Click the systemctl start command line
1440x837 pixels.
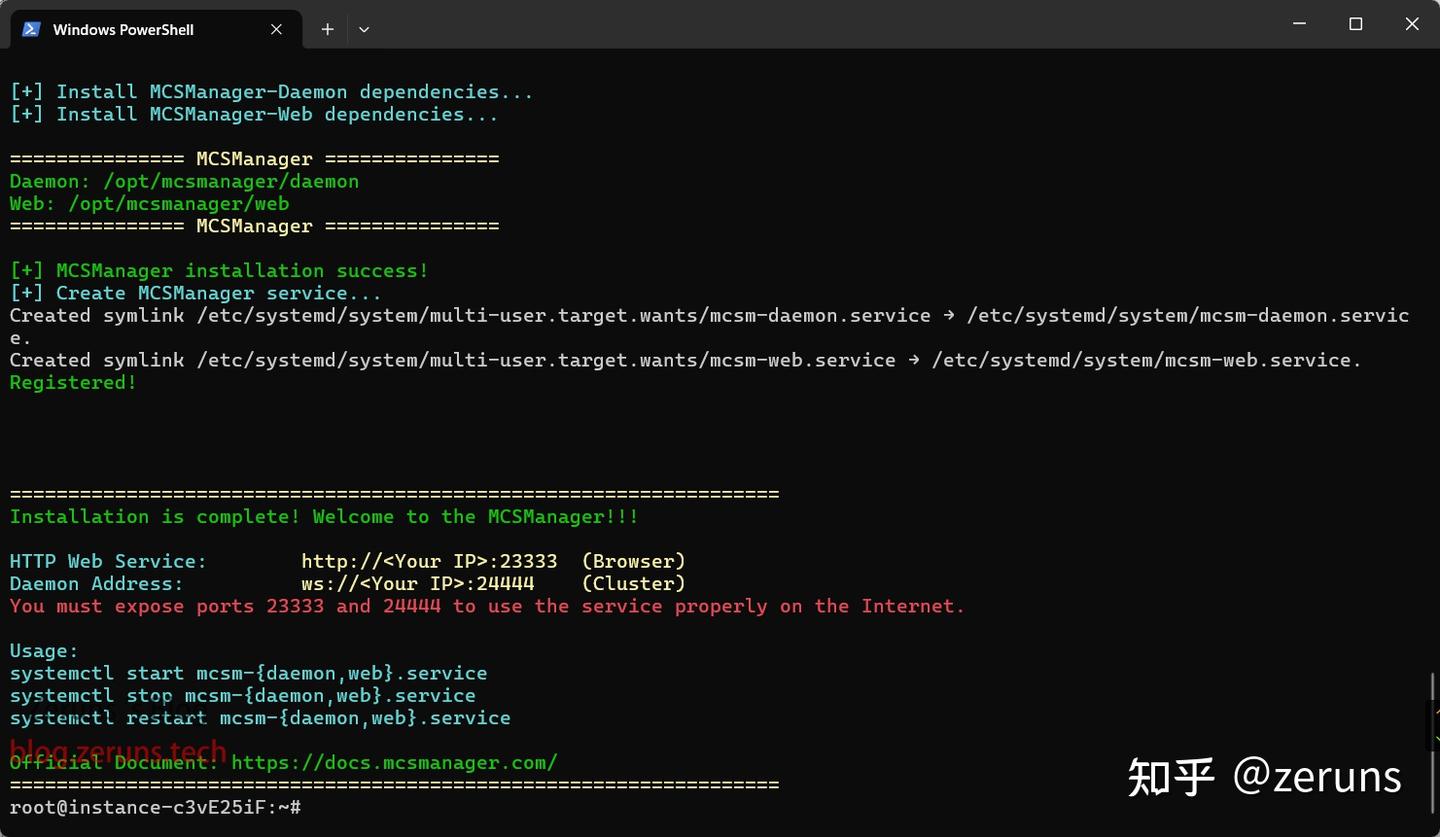tap(248, 673)
